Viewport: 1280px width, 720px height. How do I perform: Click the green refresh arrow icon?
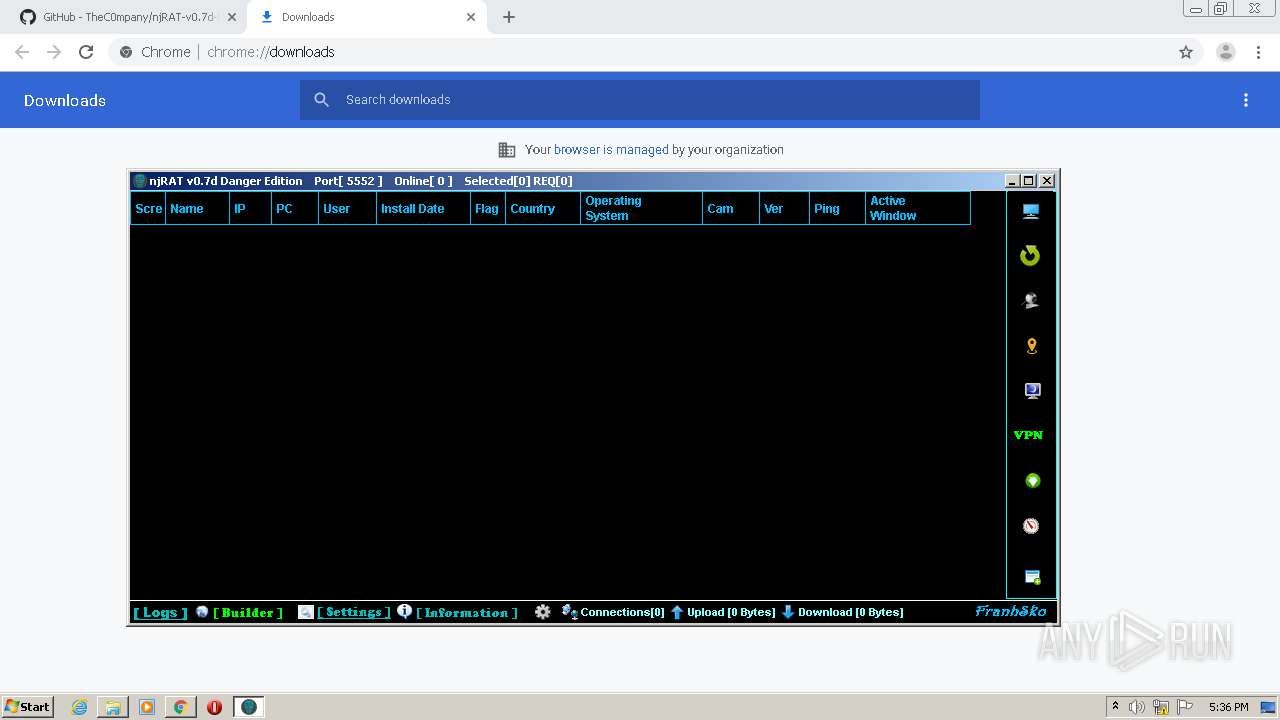pyautogui.click(x=1030, y=256)
